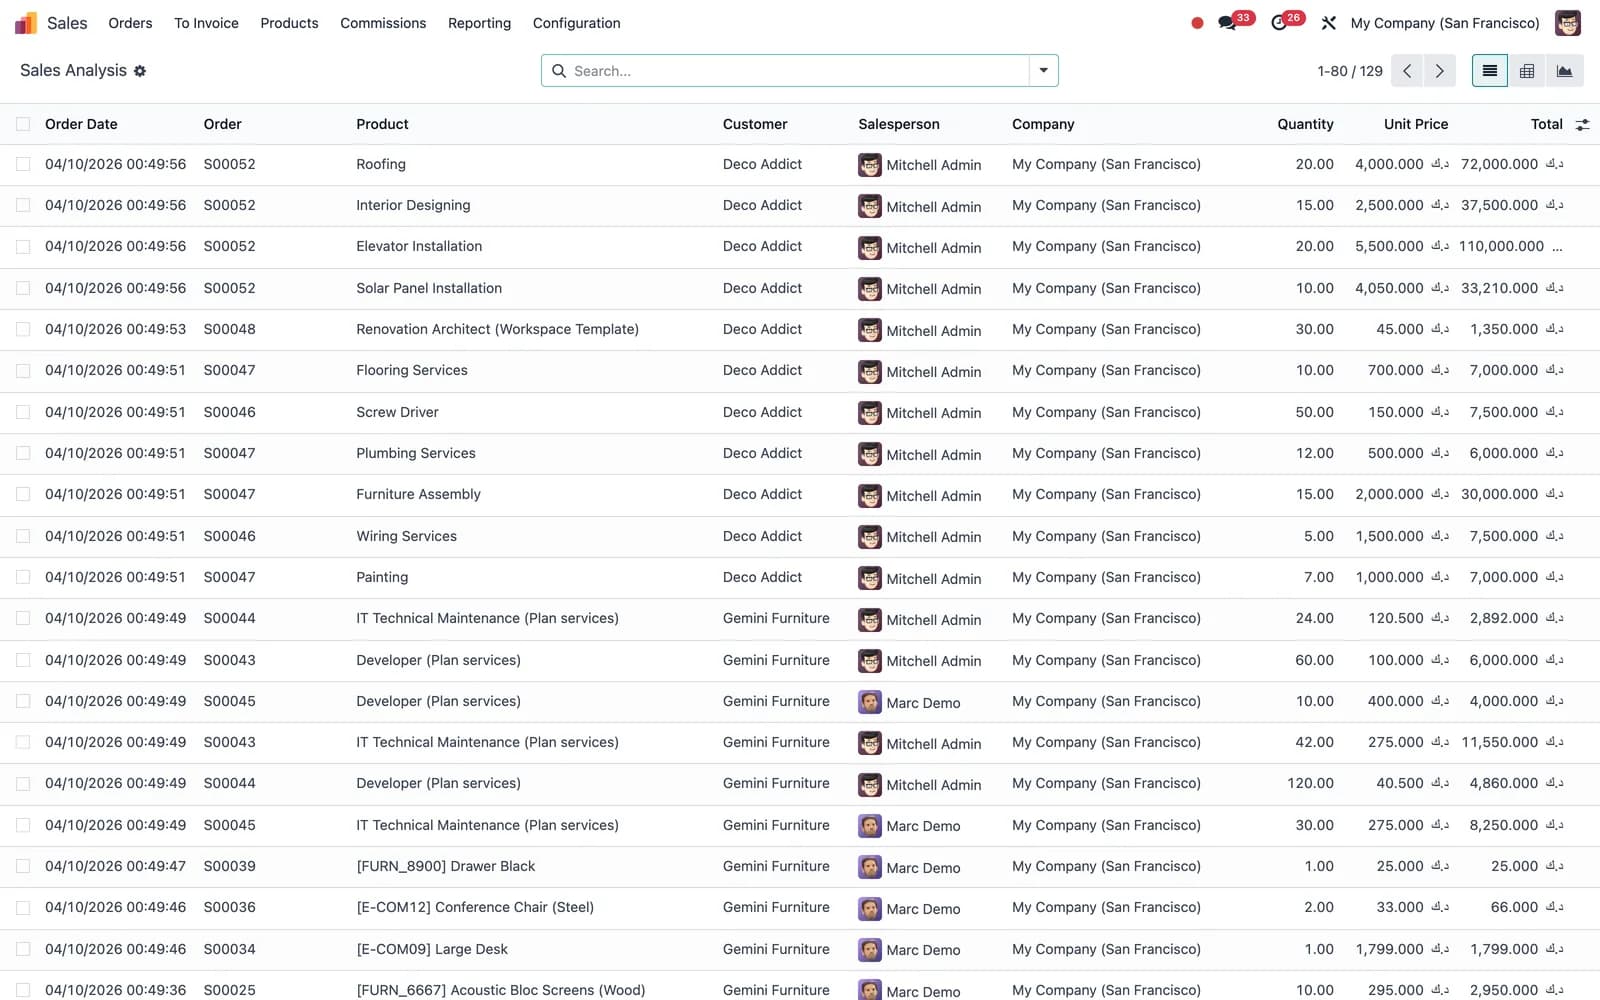Click Marc Demo avatar in S00039 row
The height and width of the screenshot is (1000, 1600).
tap(870, 867)
